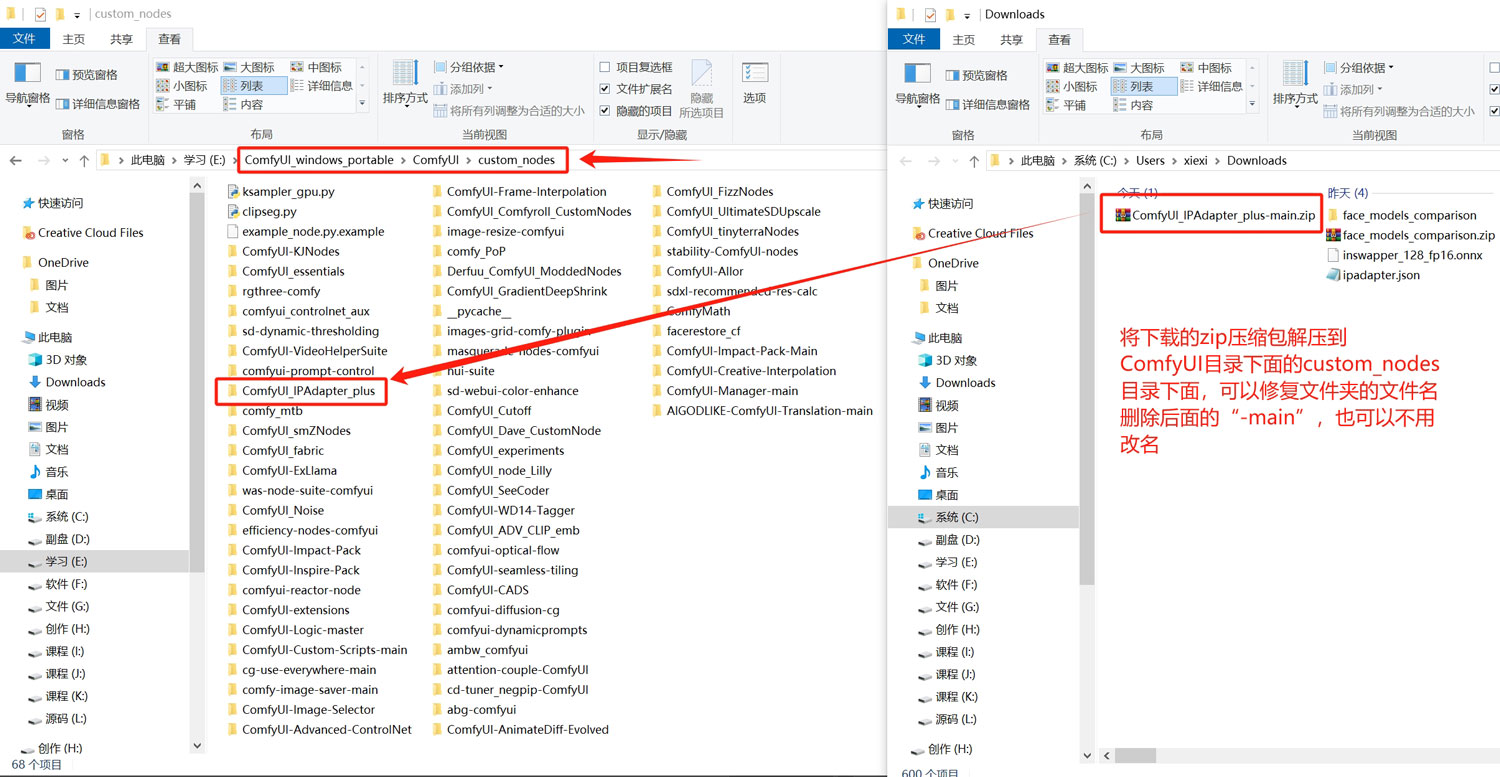Open 音乐 in Downloads window sidebar

point(938,472)
